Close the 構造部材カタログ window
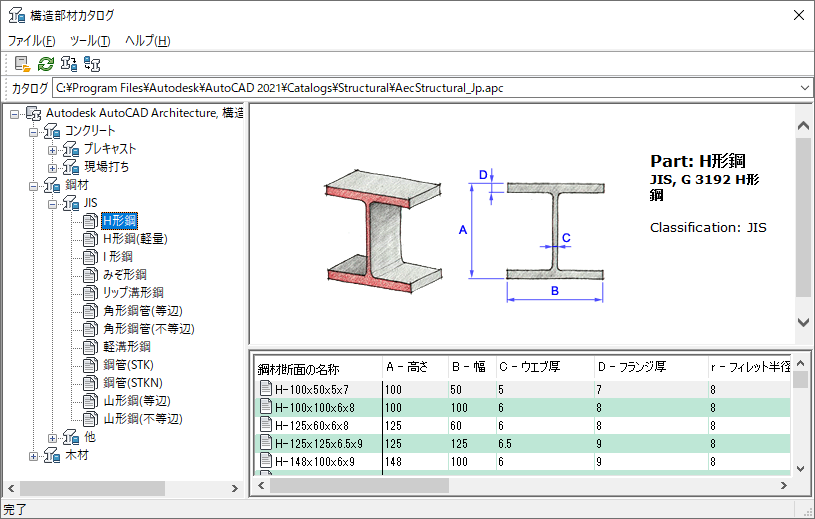Image resolution: width=815 pixels, height=519 pixels. [x=799, y=15]
